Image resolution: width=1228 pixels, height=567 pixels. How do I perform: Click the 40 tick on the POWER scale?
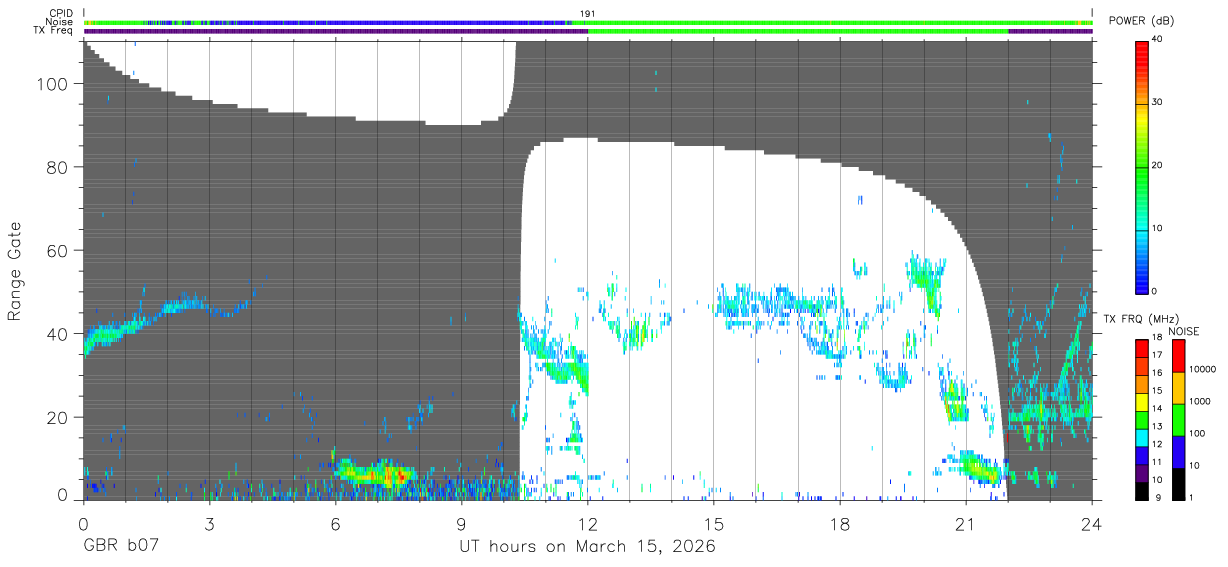(1157, 39)
